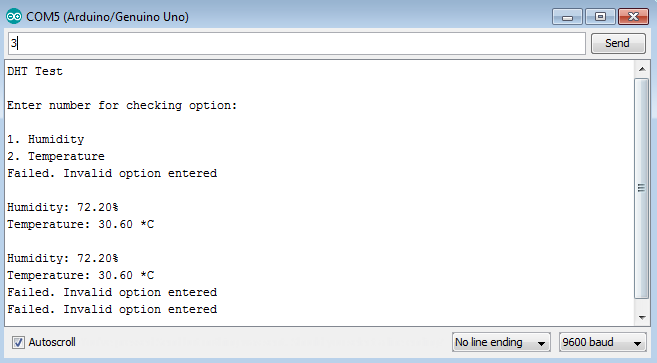This screenshot has height=363, width=657.
Task: Click the Autoscroll label text
Action: point(52,342)
